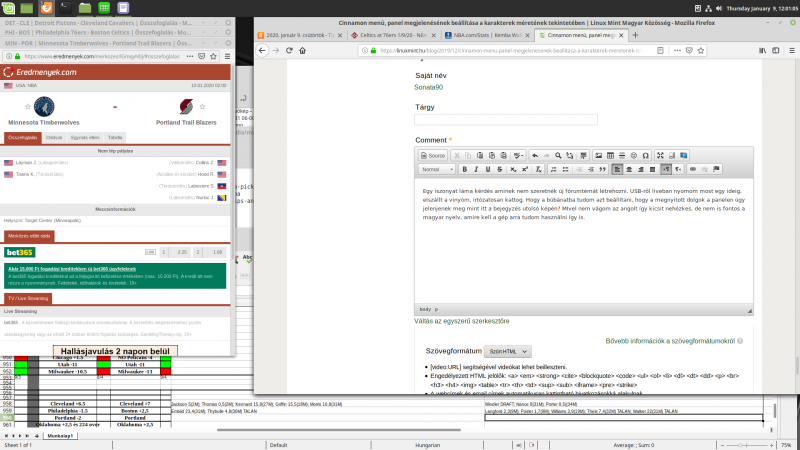Open the spreadsheet app from the panel

tap(104, 8)
